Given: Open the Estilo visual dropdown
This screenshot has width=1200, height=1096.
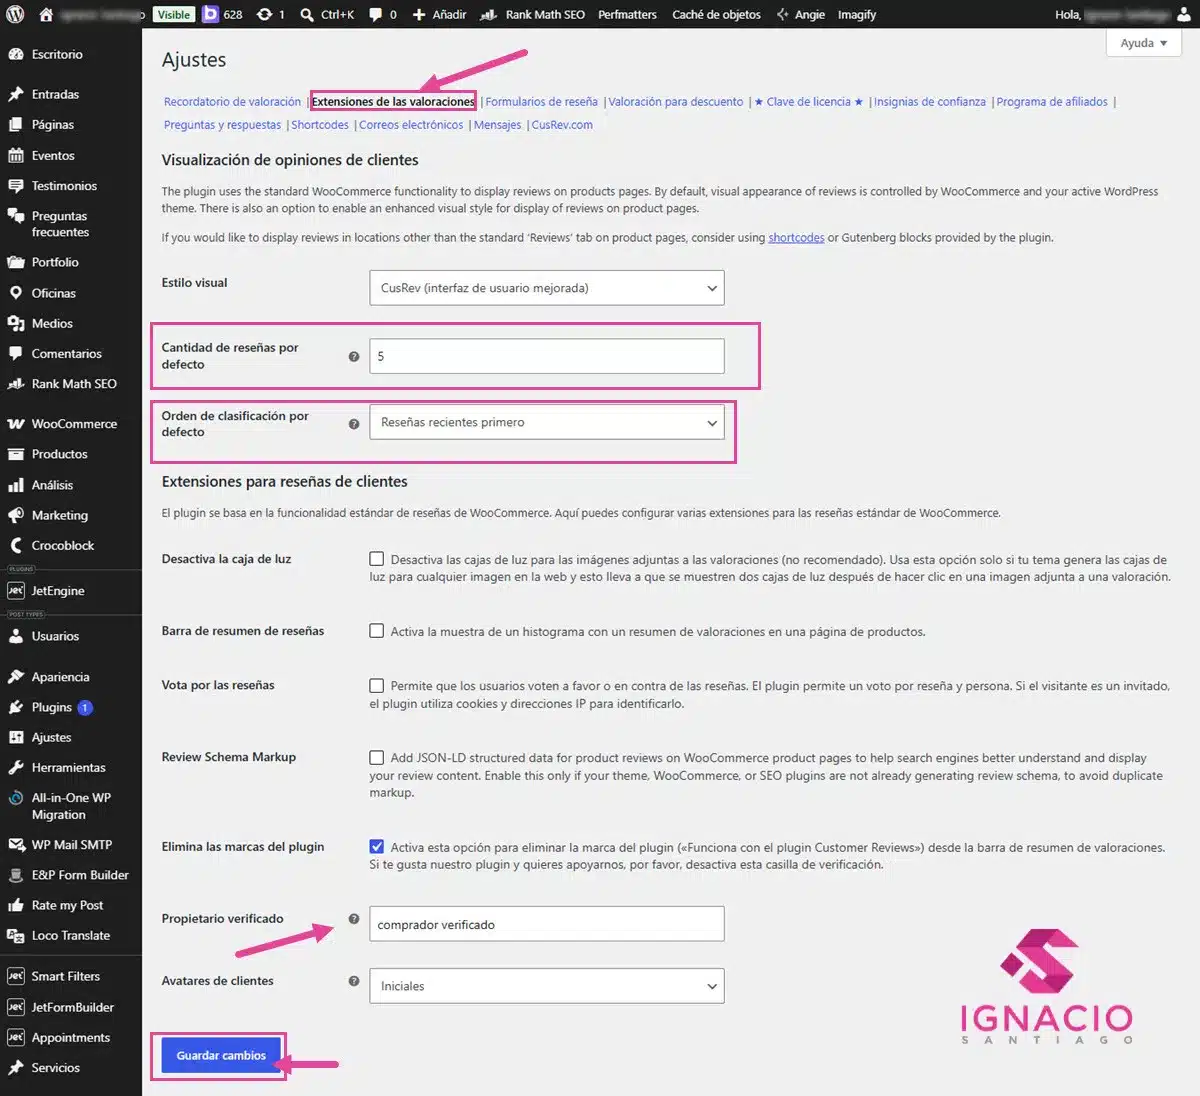Looking at the screenshot, I should [x=546, y=288].
